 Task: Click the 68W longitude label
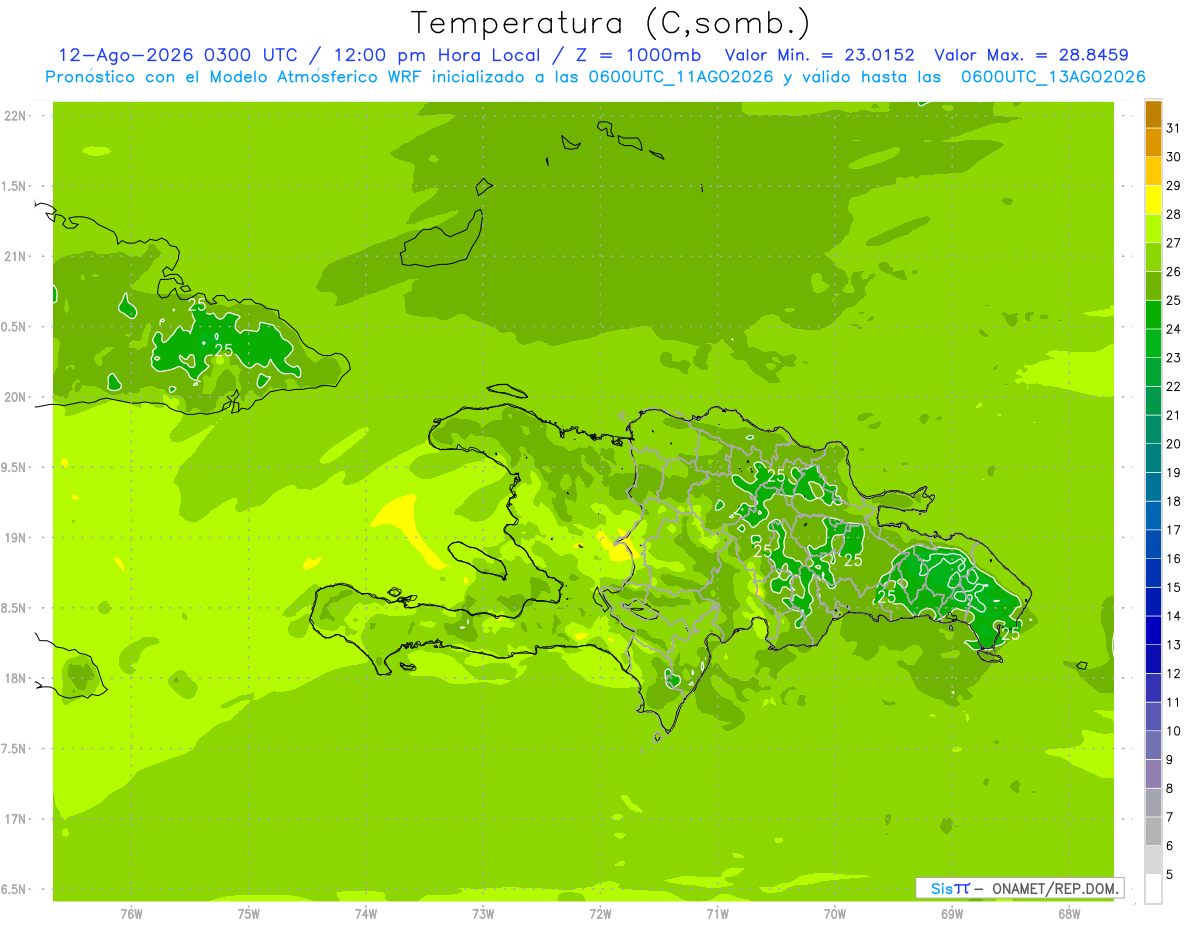click(x=1069, y=914)
